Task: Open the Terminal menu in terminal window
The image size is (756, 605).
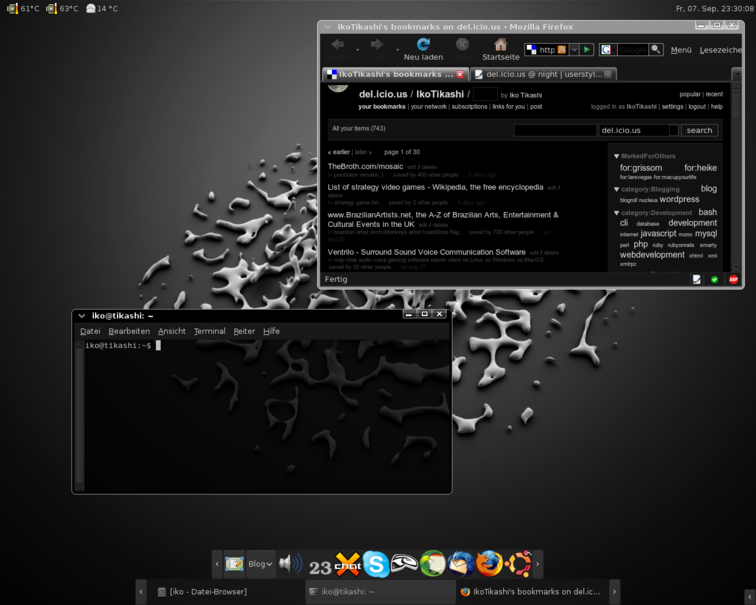Action: click(209, 331)
